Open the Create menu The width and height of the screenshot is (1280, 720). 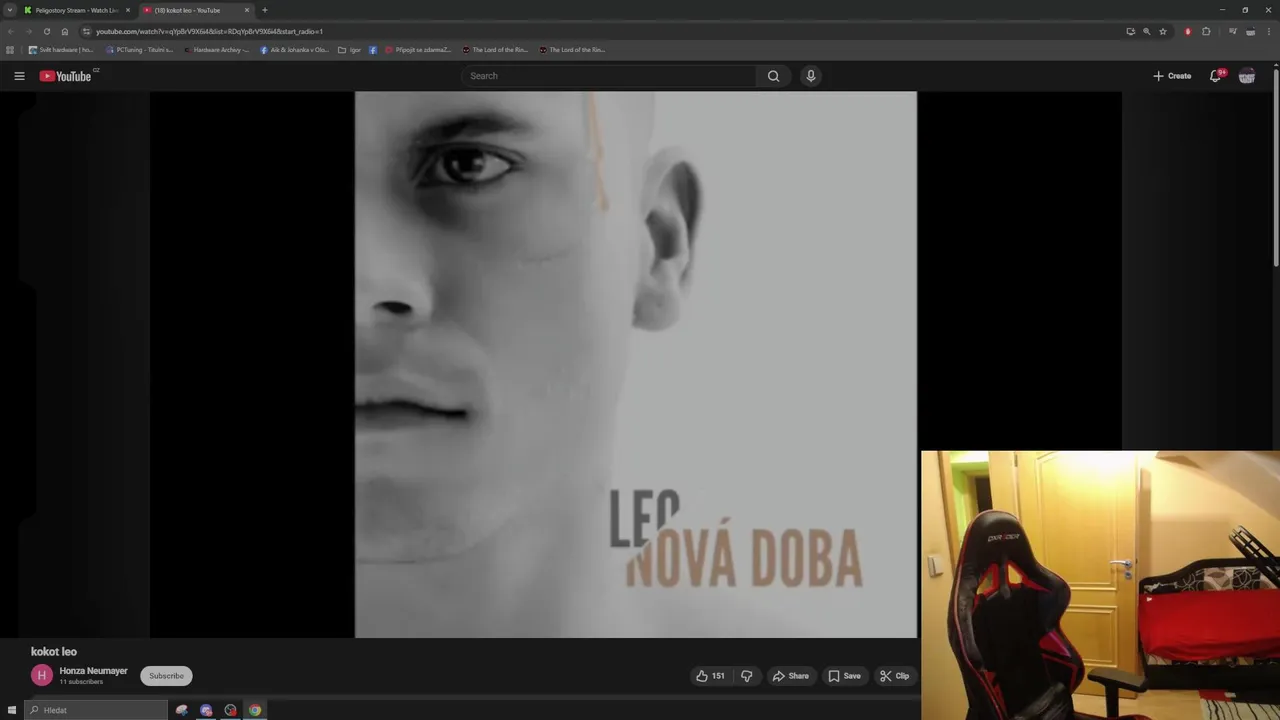(x=1172, y=76)
